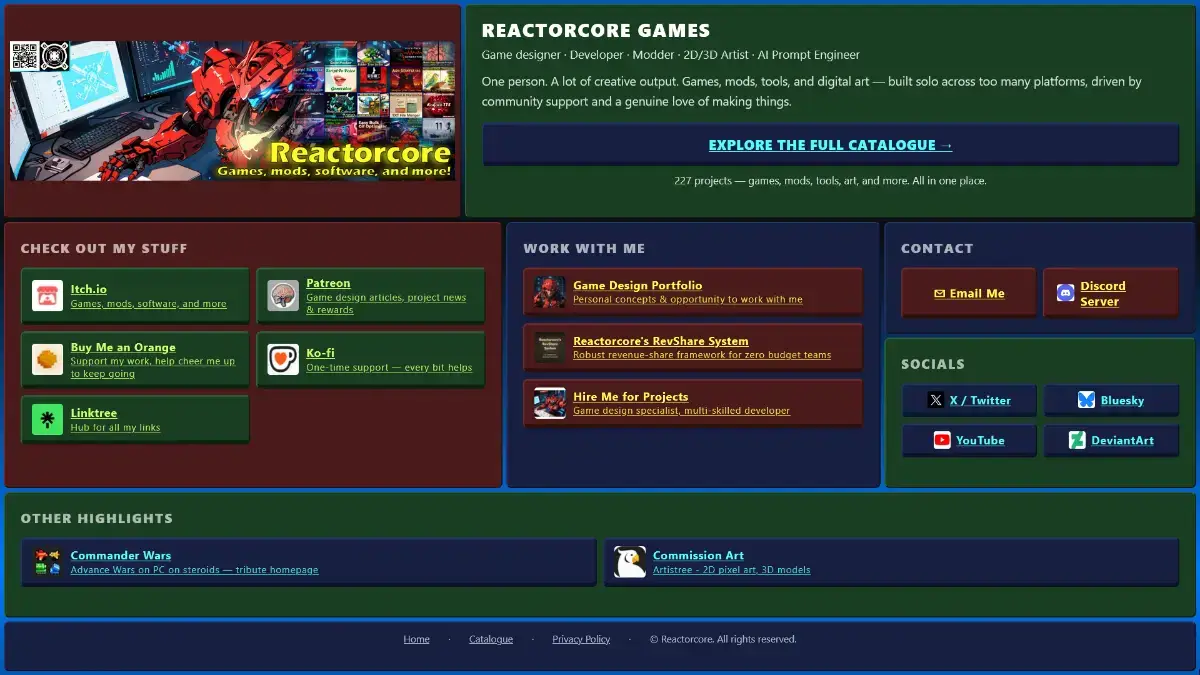
Task: Click the REACTORCORE GAMES heading
Action: point(596,31)
